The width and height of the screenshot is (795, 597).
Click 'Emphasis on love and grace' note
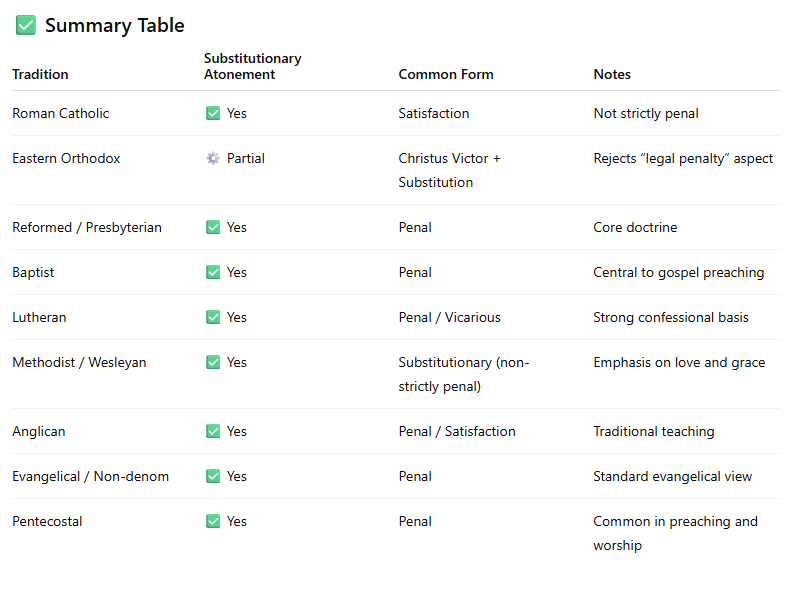coord(678,362)
